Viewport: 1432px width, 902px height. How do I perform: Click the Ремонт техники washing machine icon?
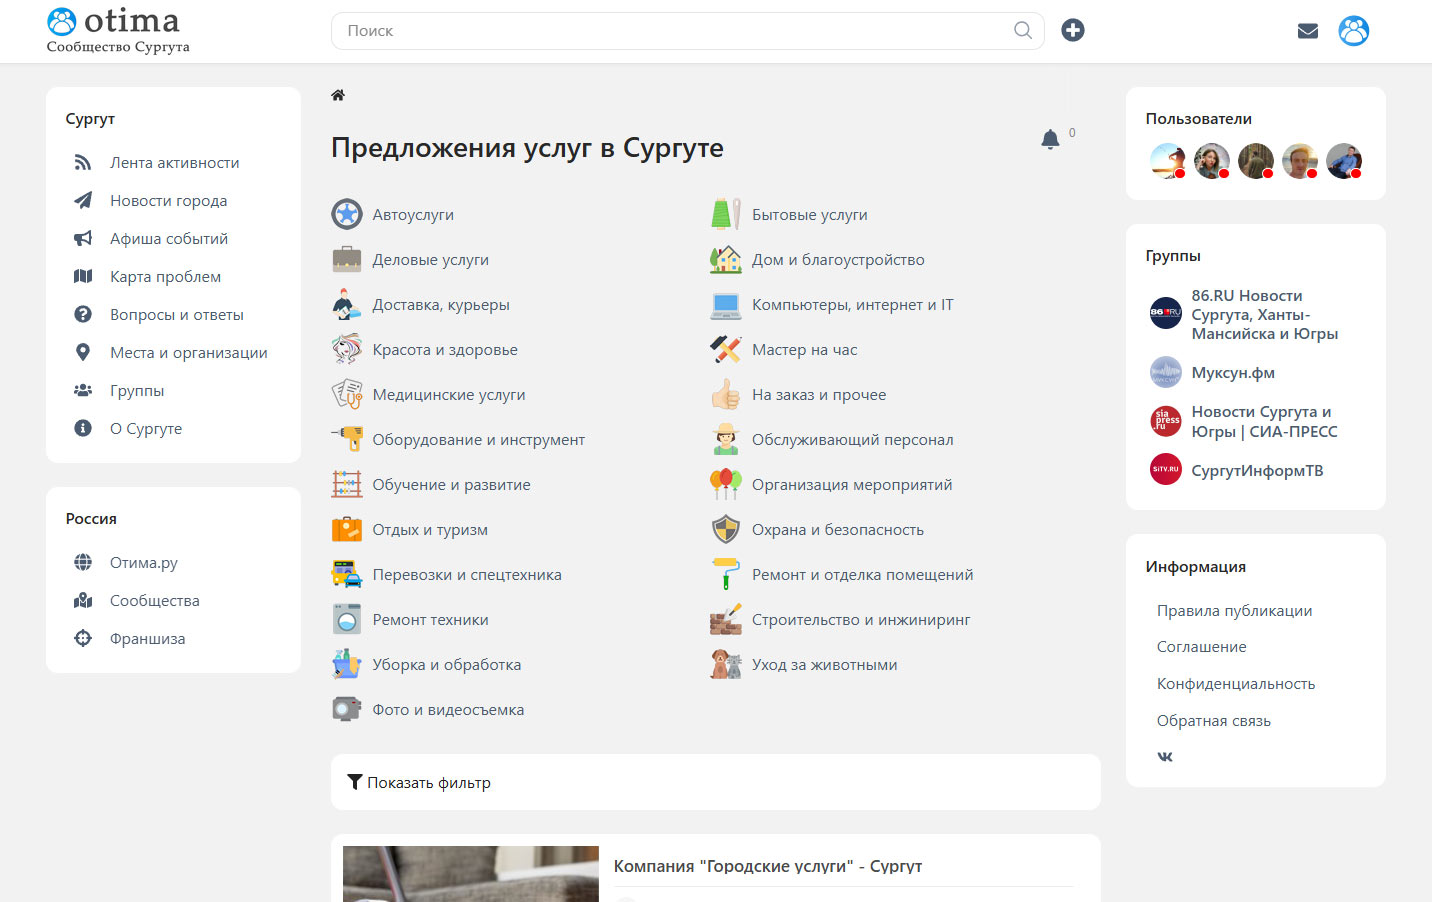347,619
